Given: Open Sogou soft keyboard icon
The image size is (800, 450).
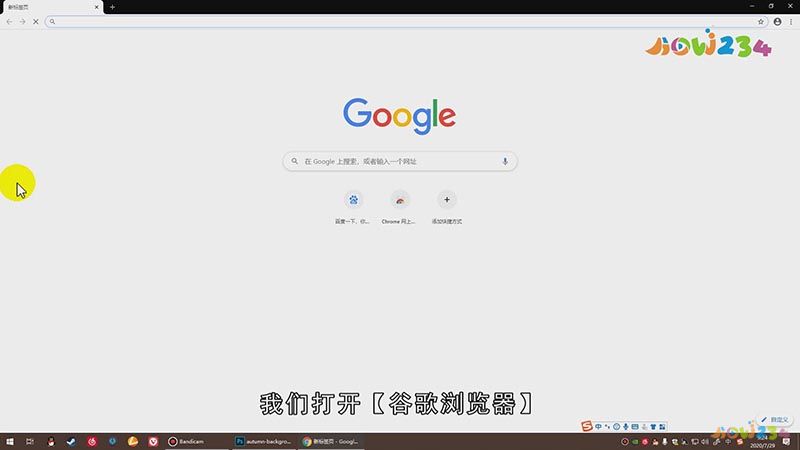Looking at the screenshot, I should pyautogui.click(x=635, y=427).
